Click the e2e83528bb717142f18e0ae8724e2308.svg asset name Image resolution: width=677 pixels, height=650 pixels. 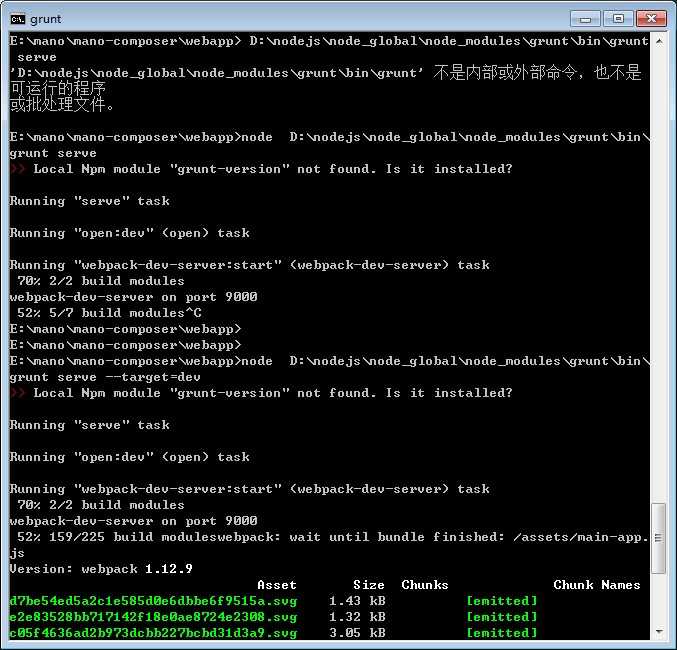click(153, 617)
